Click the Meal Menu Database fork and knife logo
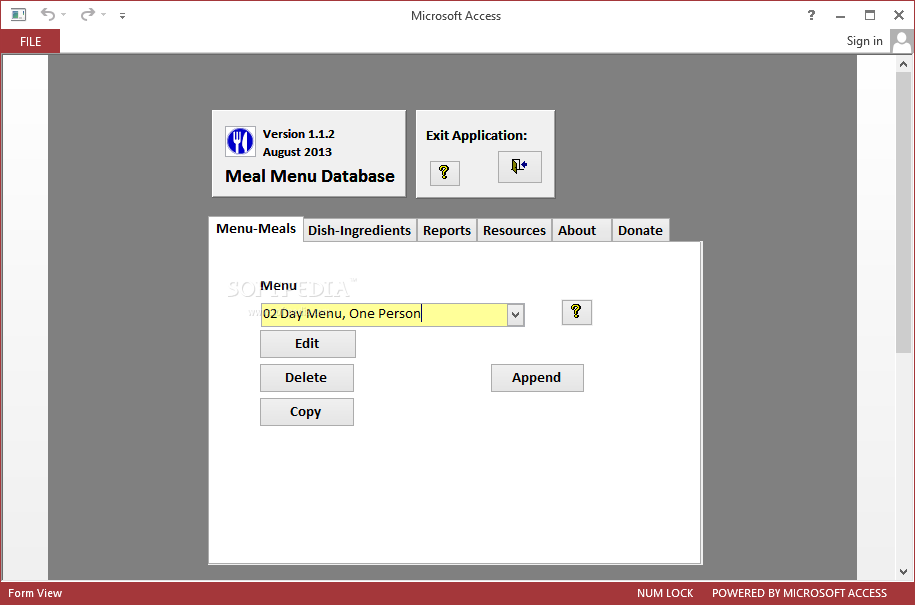Screen dimensions: 915x605 coord(240,142)
